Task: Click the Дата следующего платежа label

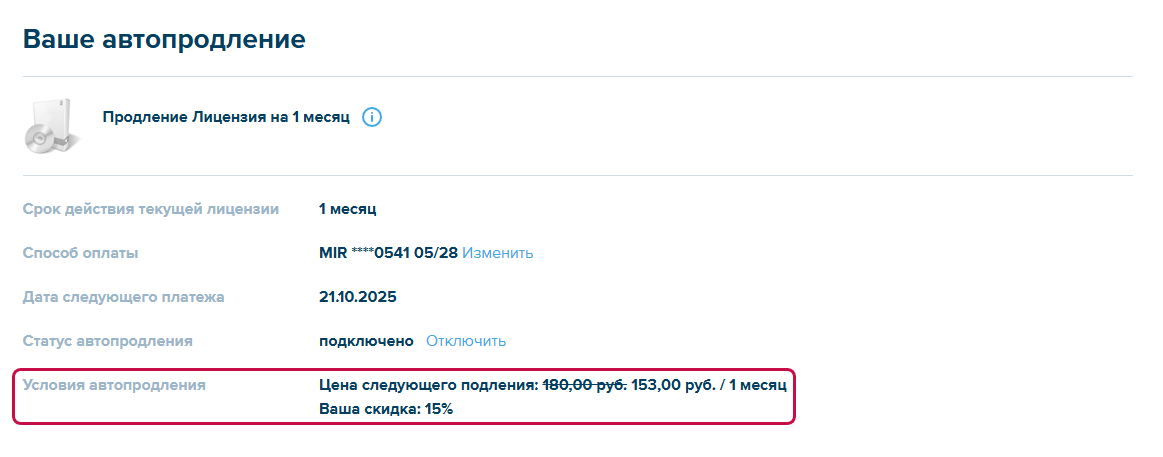Action: click(124, 297)
